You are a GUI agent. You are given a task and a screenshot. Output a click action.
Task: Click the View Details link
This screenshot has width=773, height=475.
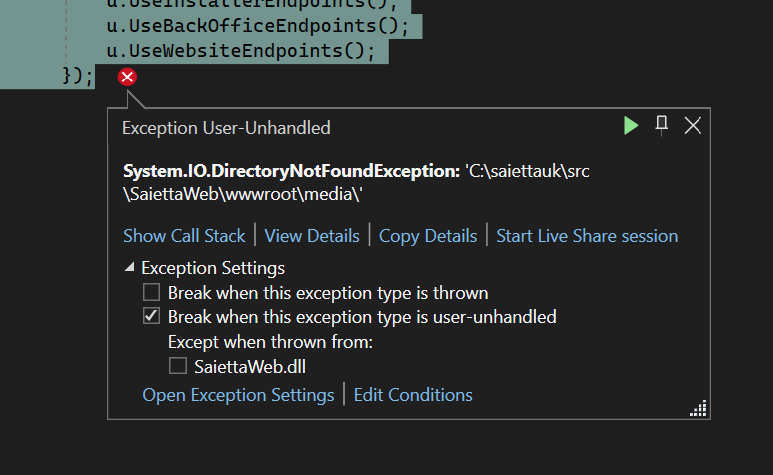tap(312, 236)
